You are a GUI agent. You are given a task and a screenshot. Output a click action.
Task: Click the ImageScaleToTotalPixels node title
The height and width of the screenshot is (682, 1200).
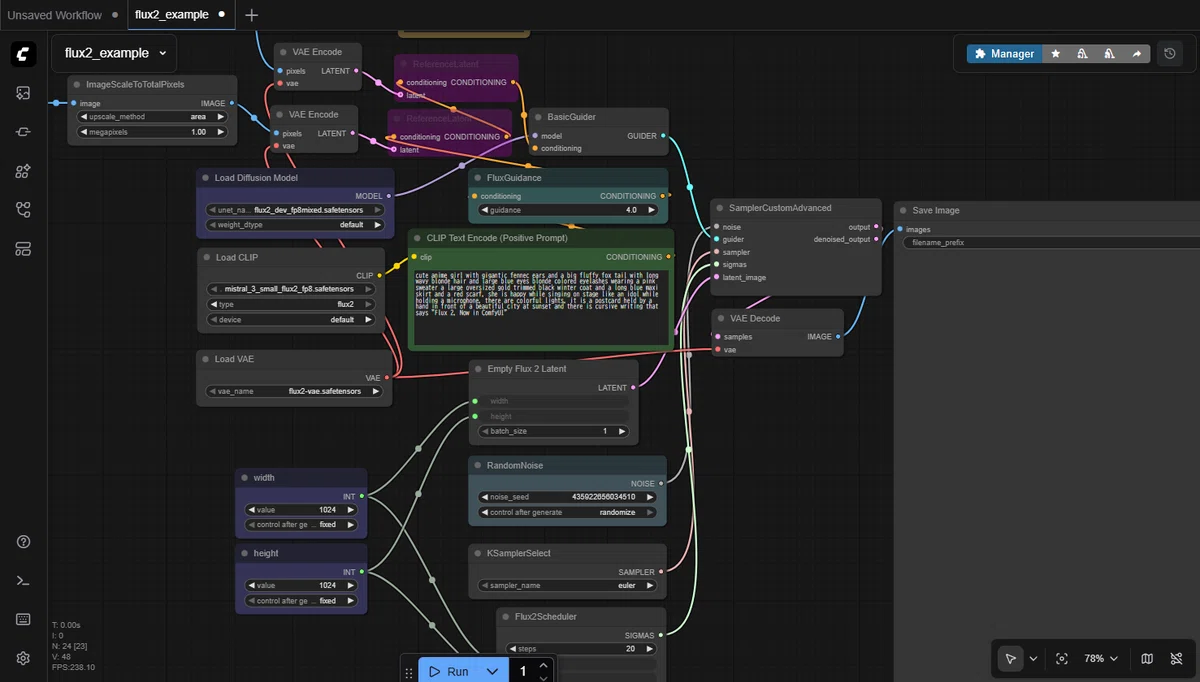[x=135, y=85]
